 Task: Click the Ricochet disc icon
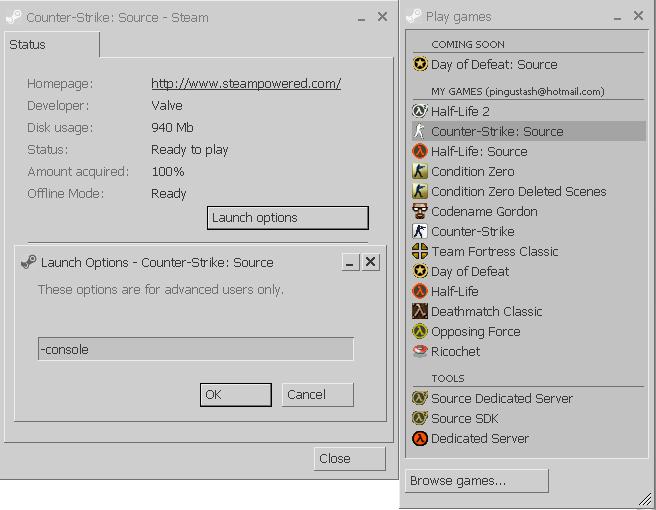tap(420, 351)
